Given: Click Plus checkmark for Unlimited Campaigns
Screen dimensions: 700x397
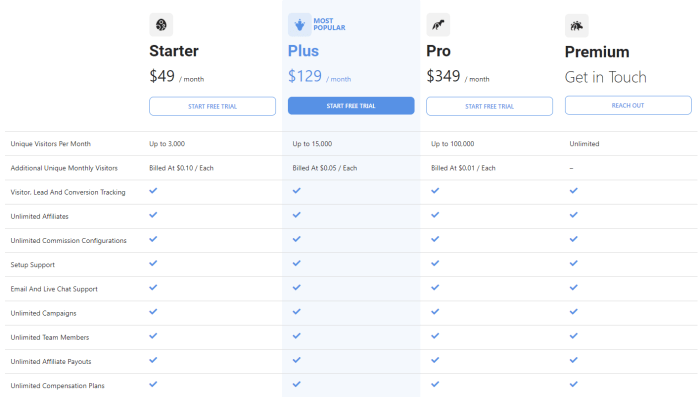Looking at the screenshot, I should point(296,311).
